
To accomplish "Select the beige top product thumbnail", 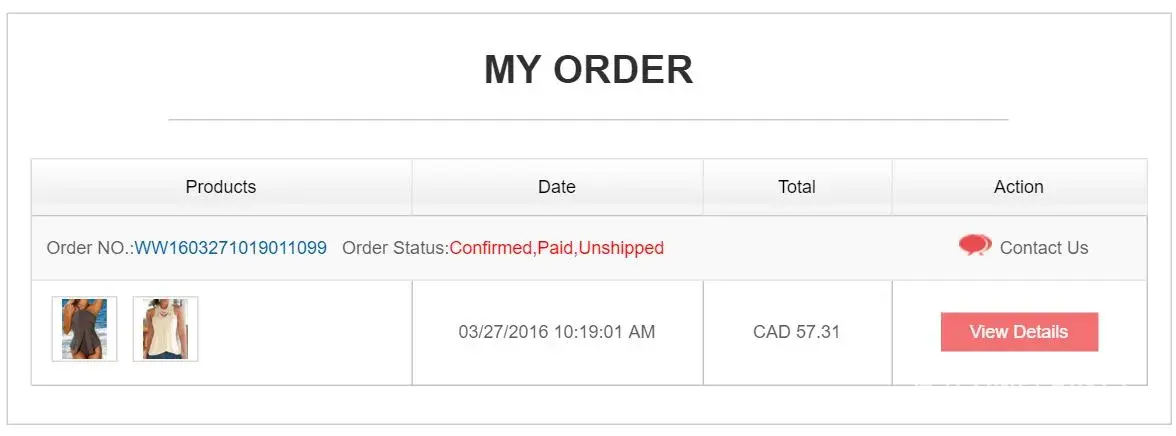I will click(165, 329).
